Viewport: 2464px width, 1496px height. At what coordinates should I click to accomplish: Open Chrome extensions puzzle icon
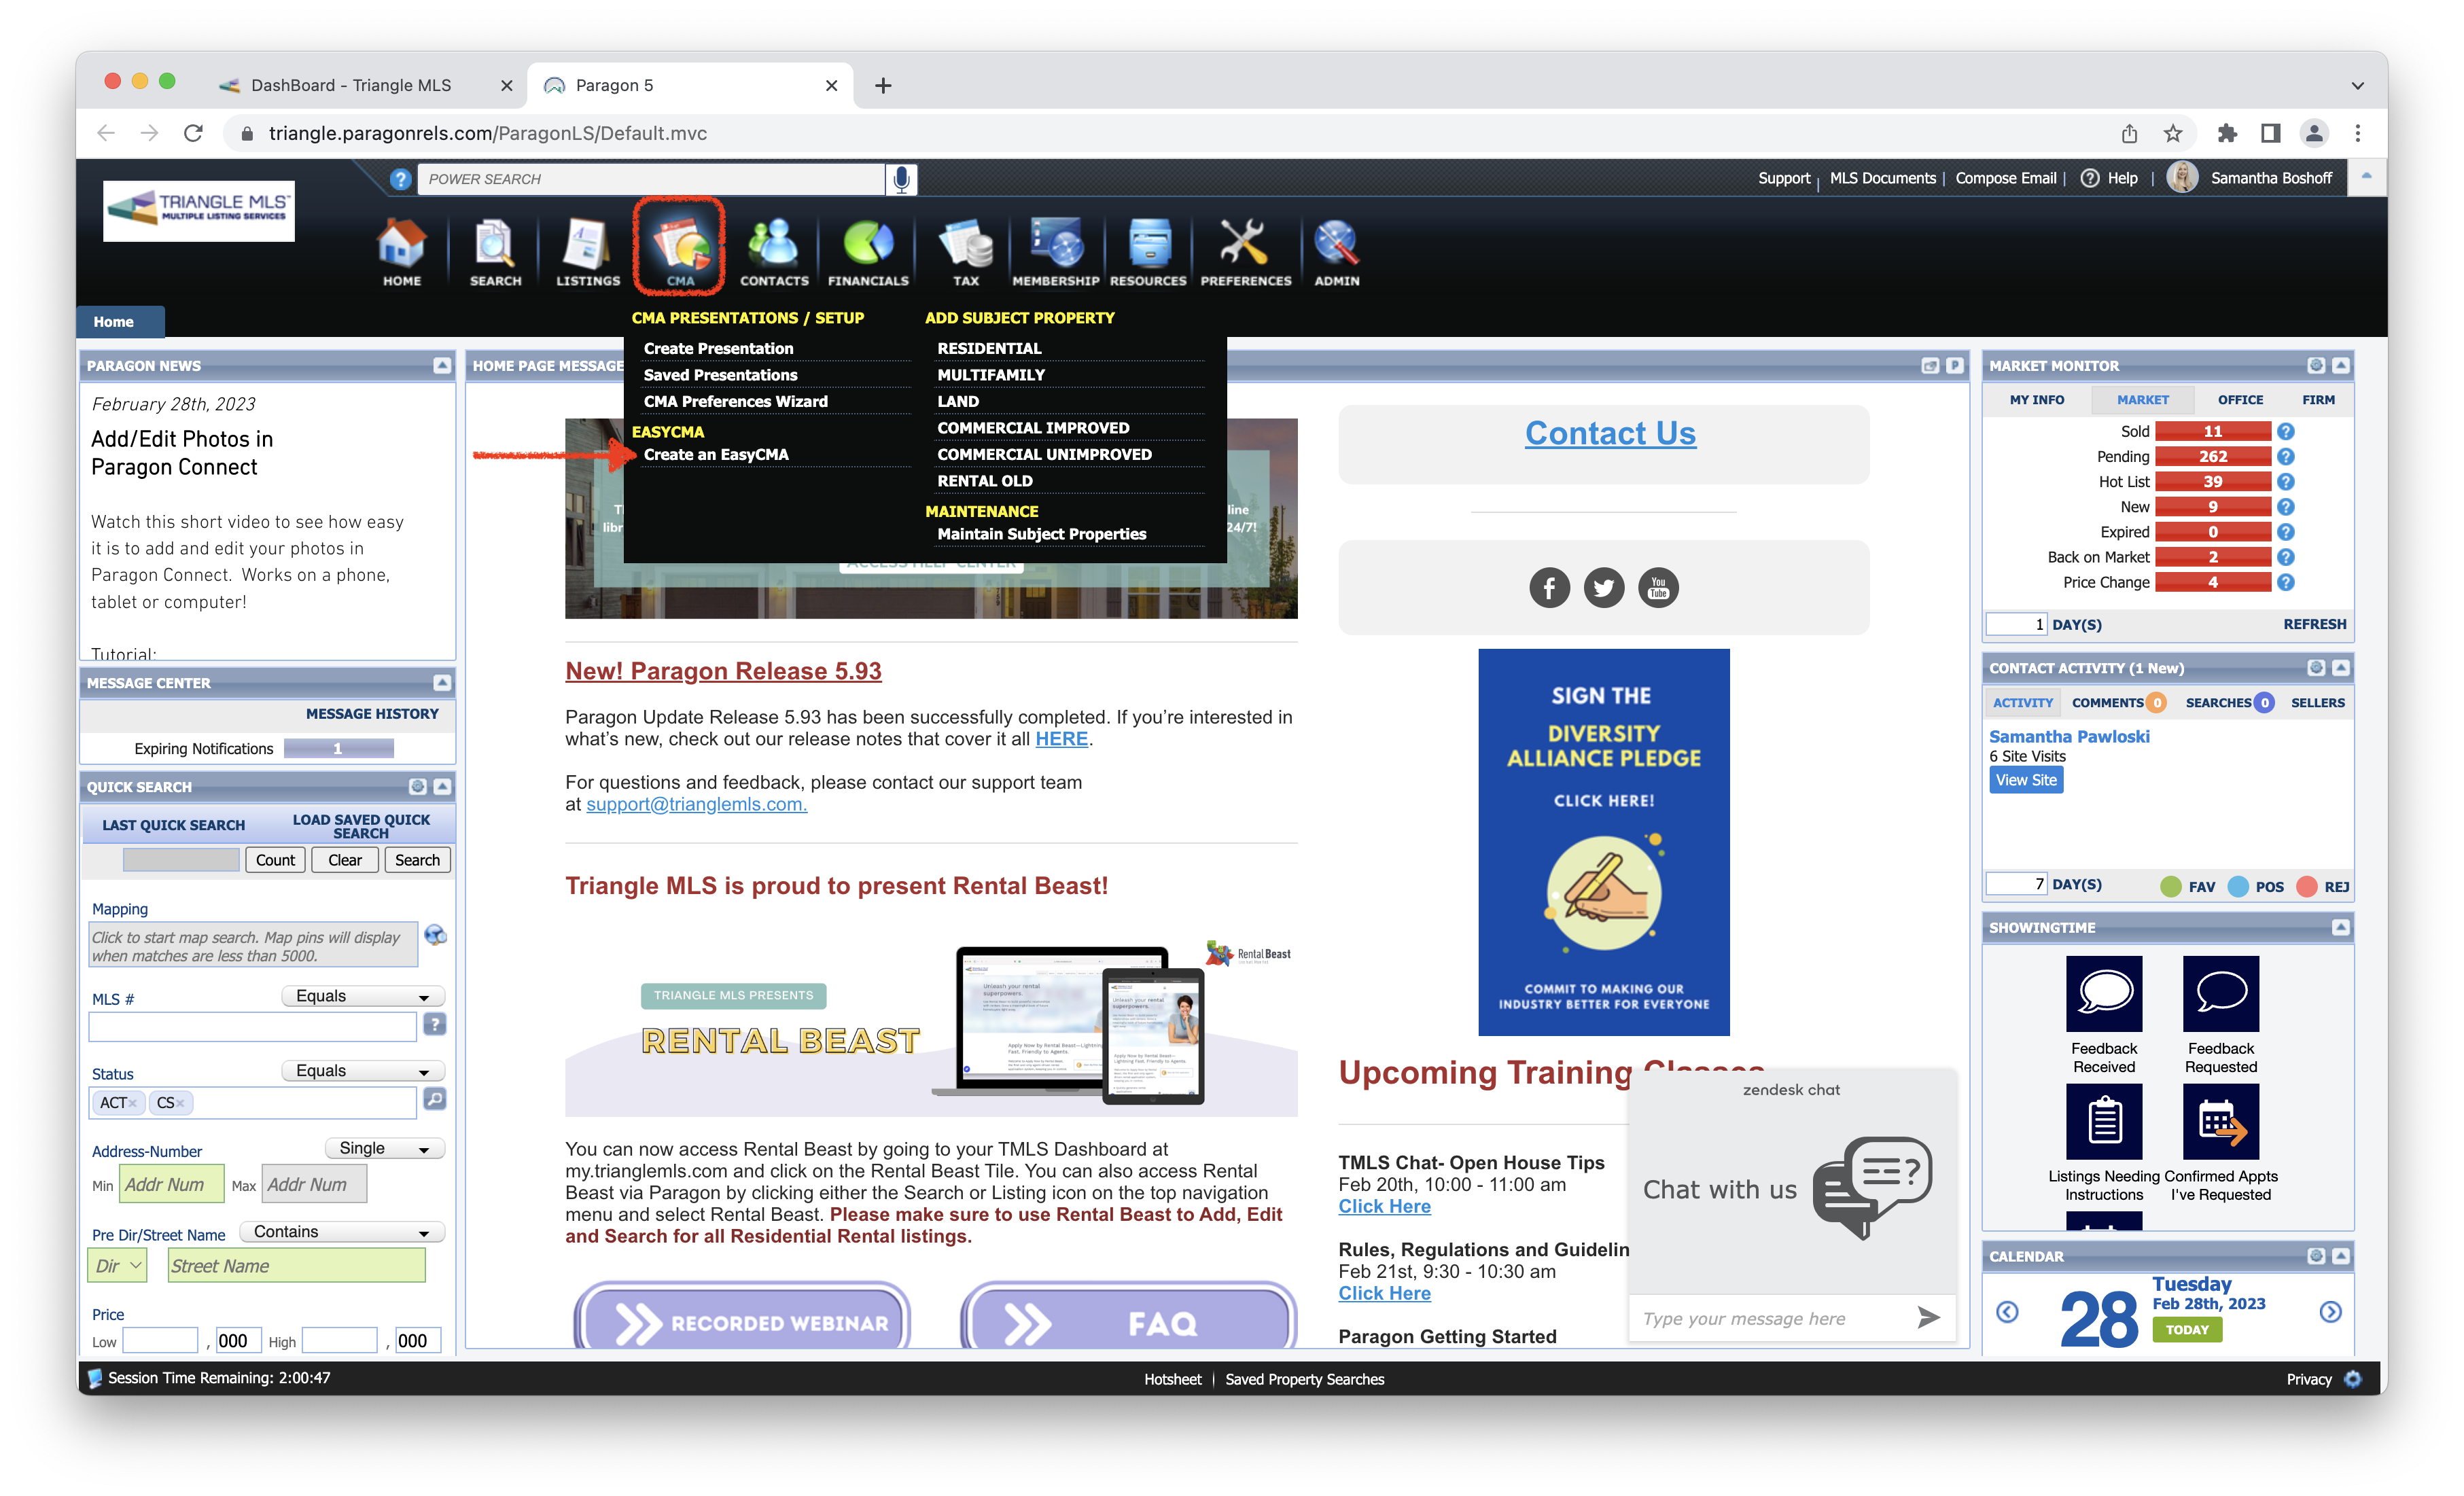point(2226,133)
